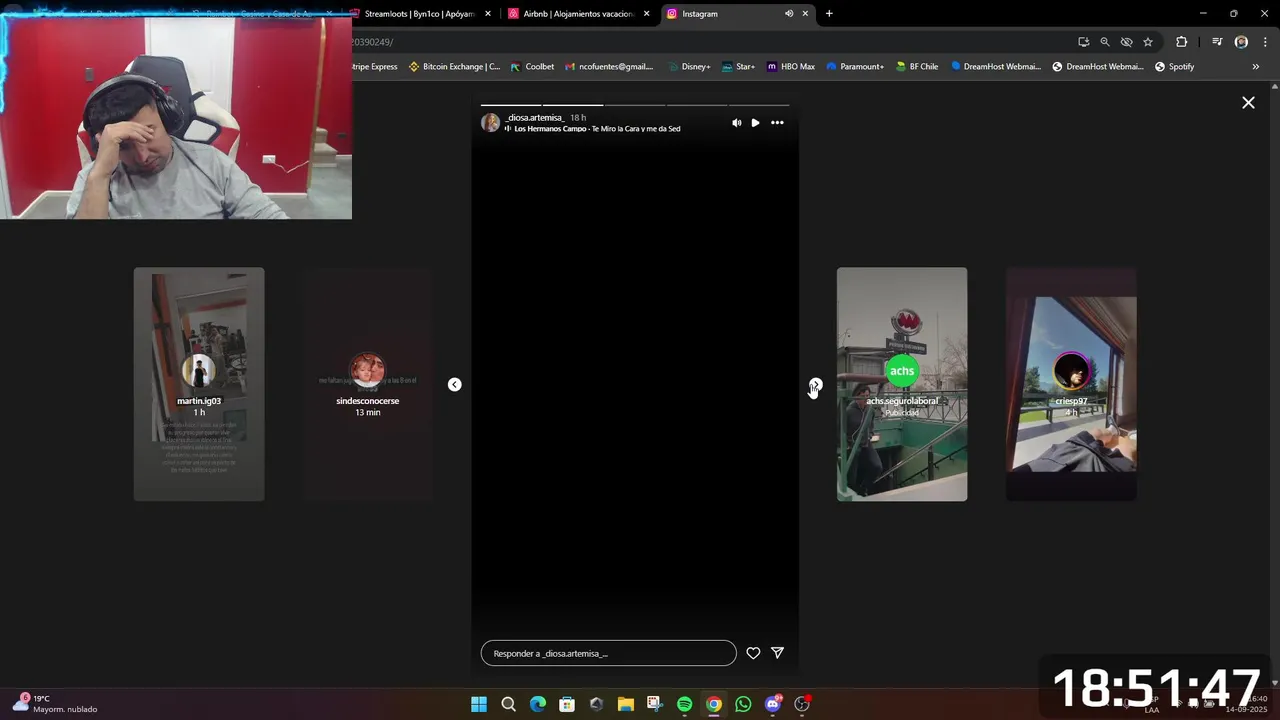Viewport: 1280px width, 720px height.
Task: Open the Windows Start menu
Action: click(x=479, y=704)
